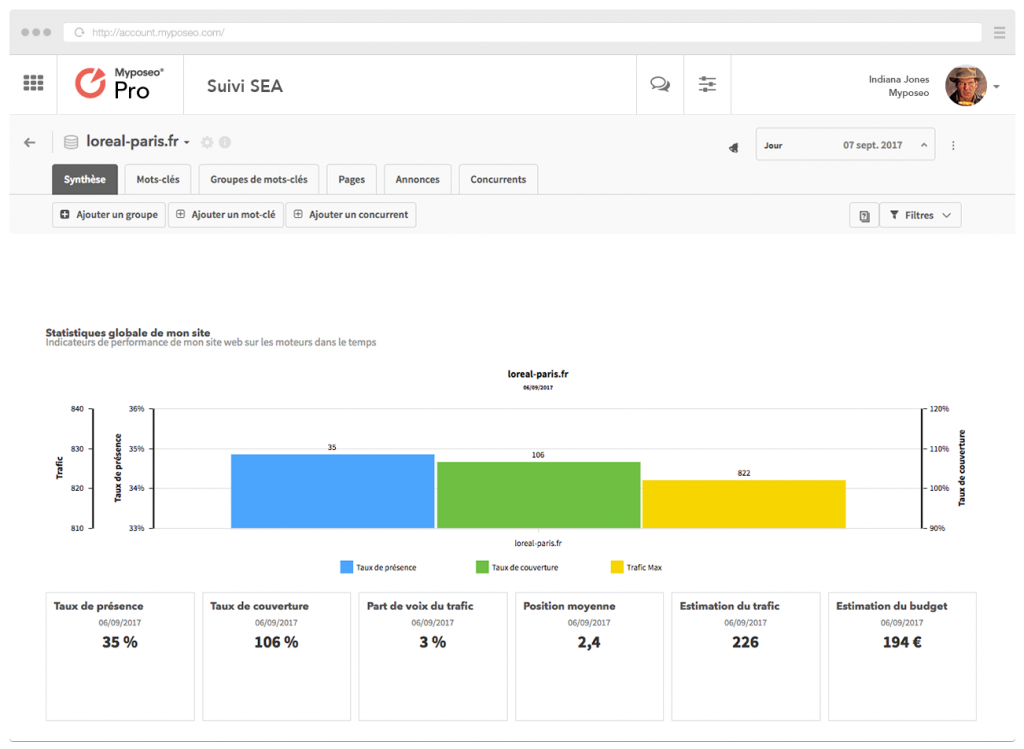Viewport: 1024px width, 749px height.
Task: Click Ajouter un mot-clé button
Action: 226,215
